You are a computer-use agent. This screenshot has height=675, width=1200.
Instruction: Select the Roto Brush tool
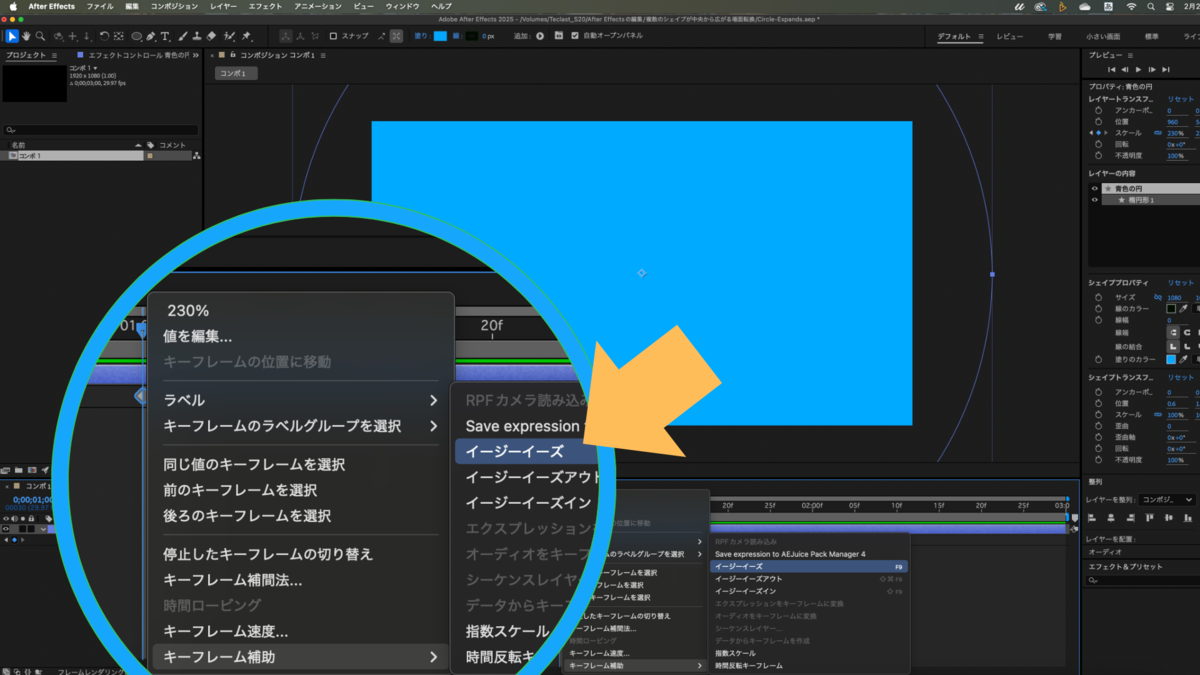230,36
